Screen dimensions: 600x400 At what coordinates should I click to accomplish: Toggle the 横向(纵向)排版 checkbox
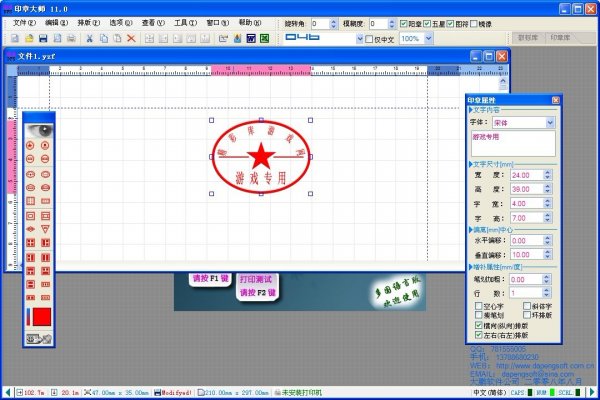click(x=478, y=325)
